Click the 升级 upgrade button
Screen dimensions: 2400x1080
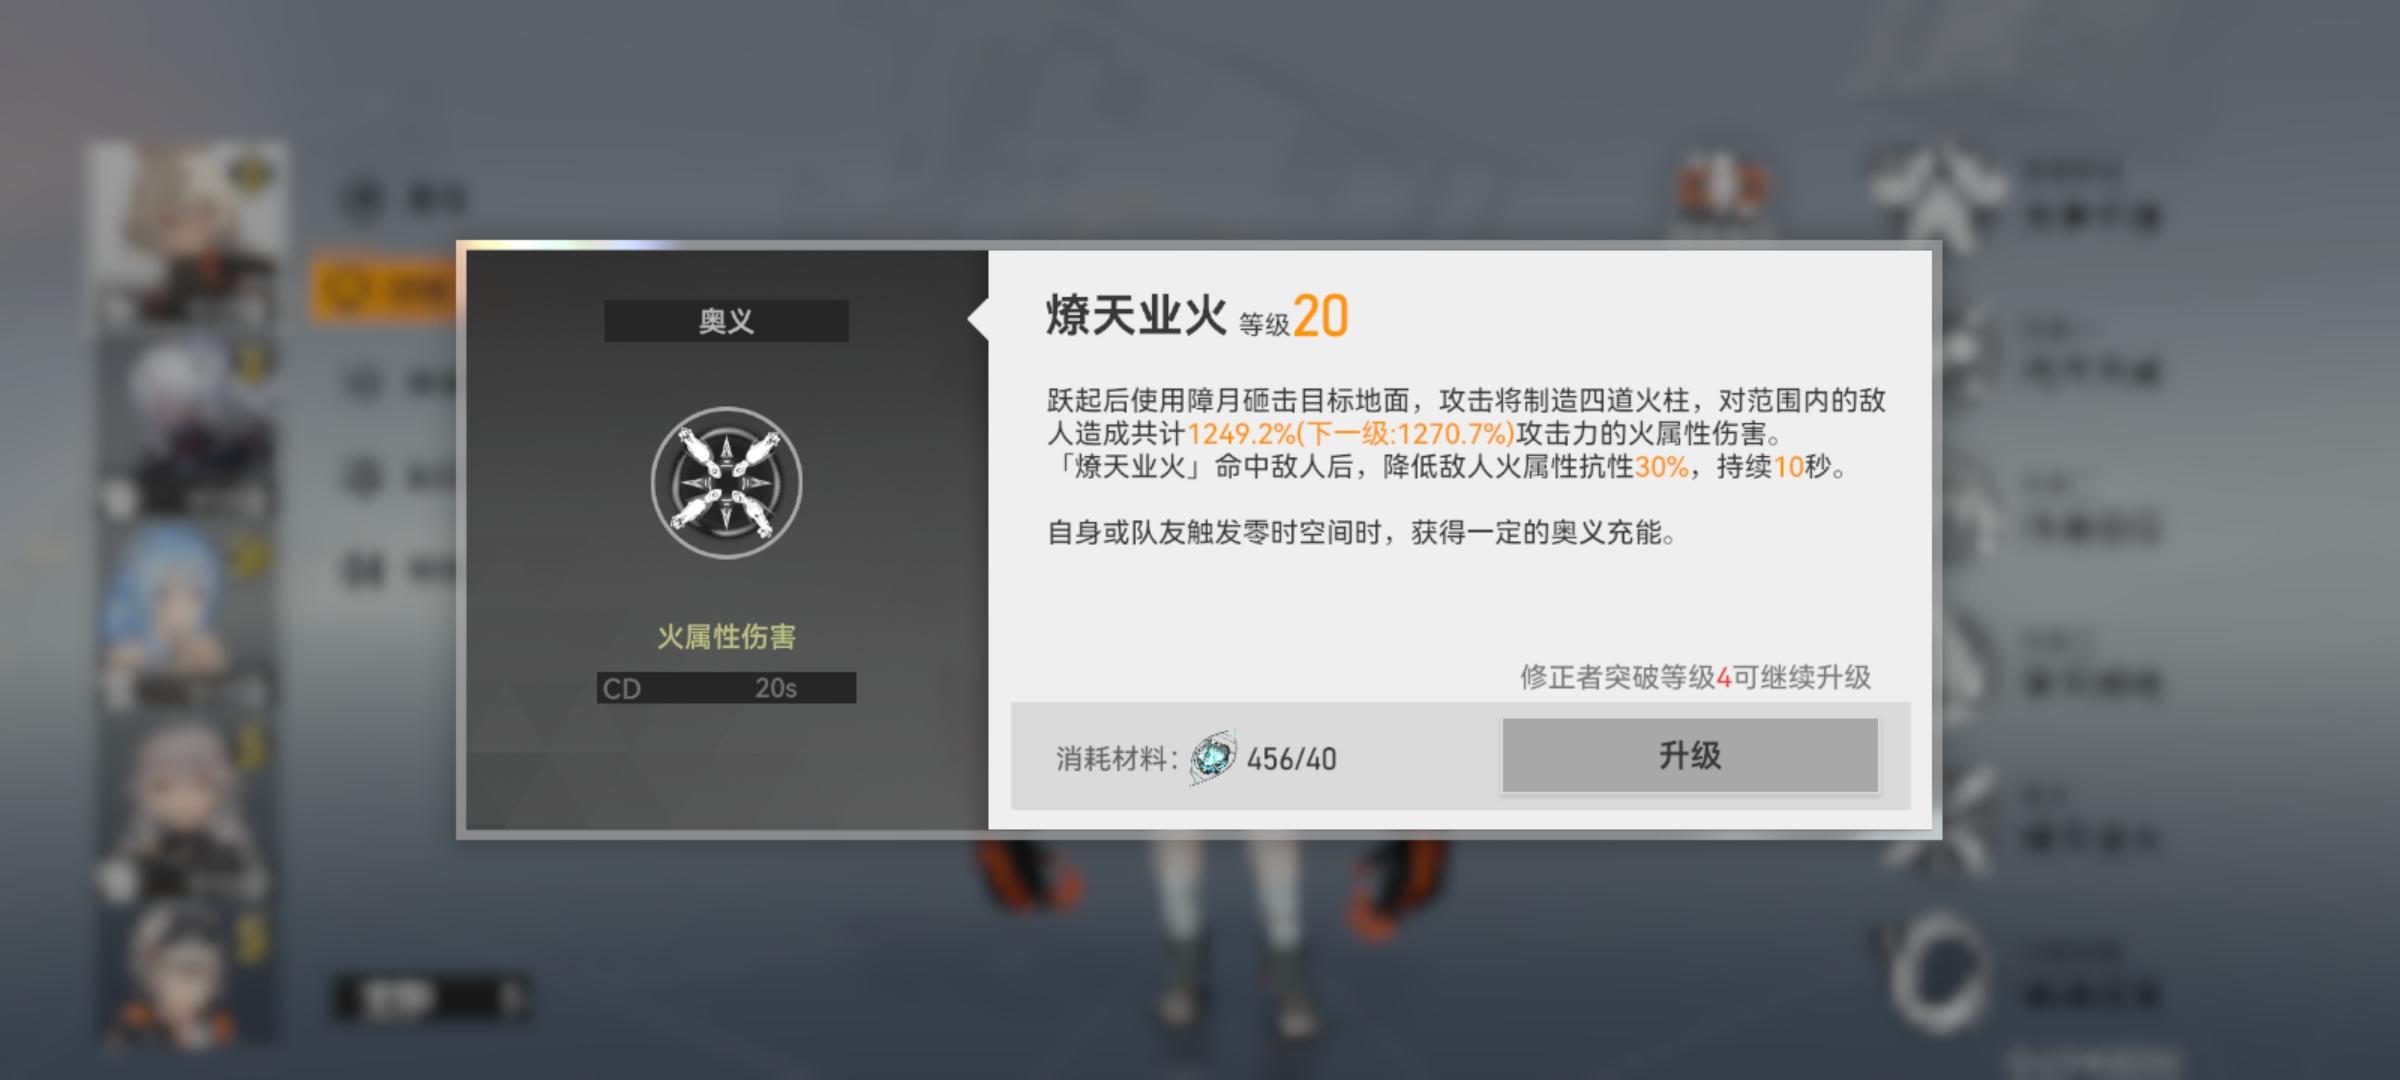pyautogui.click(x=1690, y=755)
